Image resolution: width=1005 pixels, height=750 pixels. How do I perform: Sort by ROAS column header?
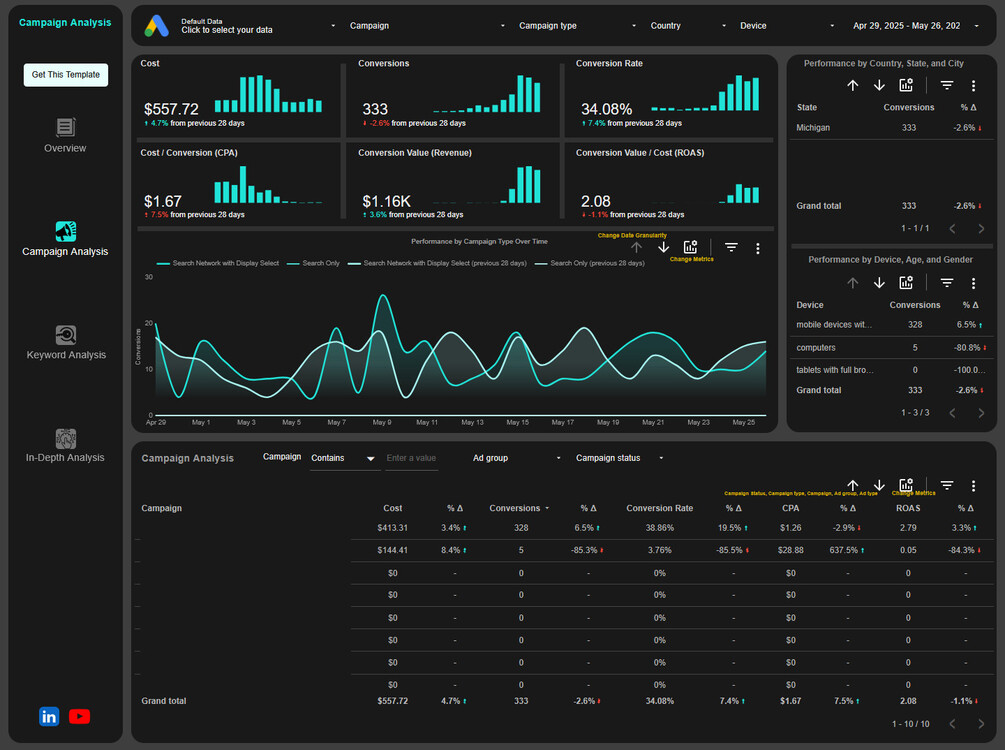click(908, 508)
